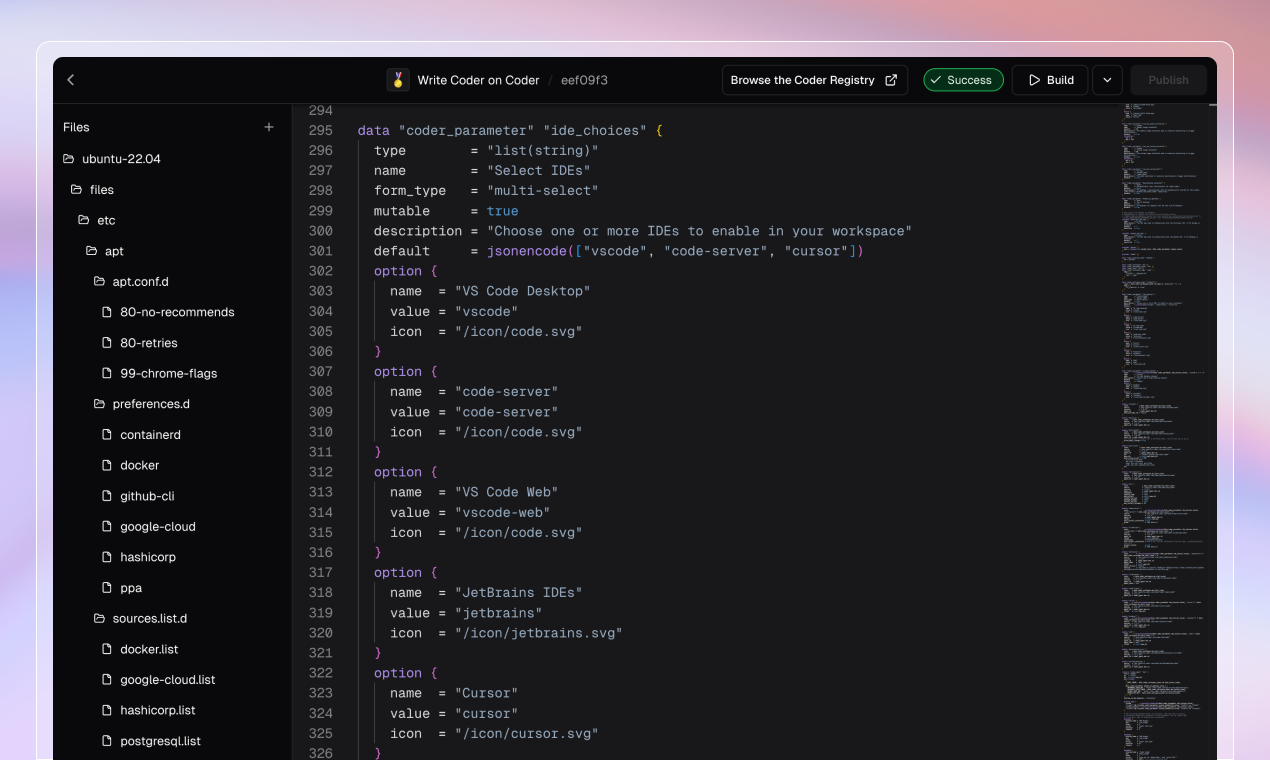Click "JetBrains IDEs" option name
Screen dimensions: 1270x760
tap(519, 592)
